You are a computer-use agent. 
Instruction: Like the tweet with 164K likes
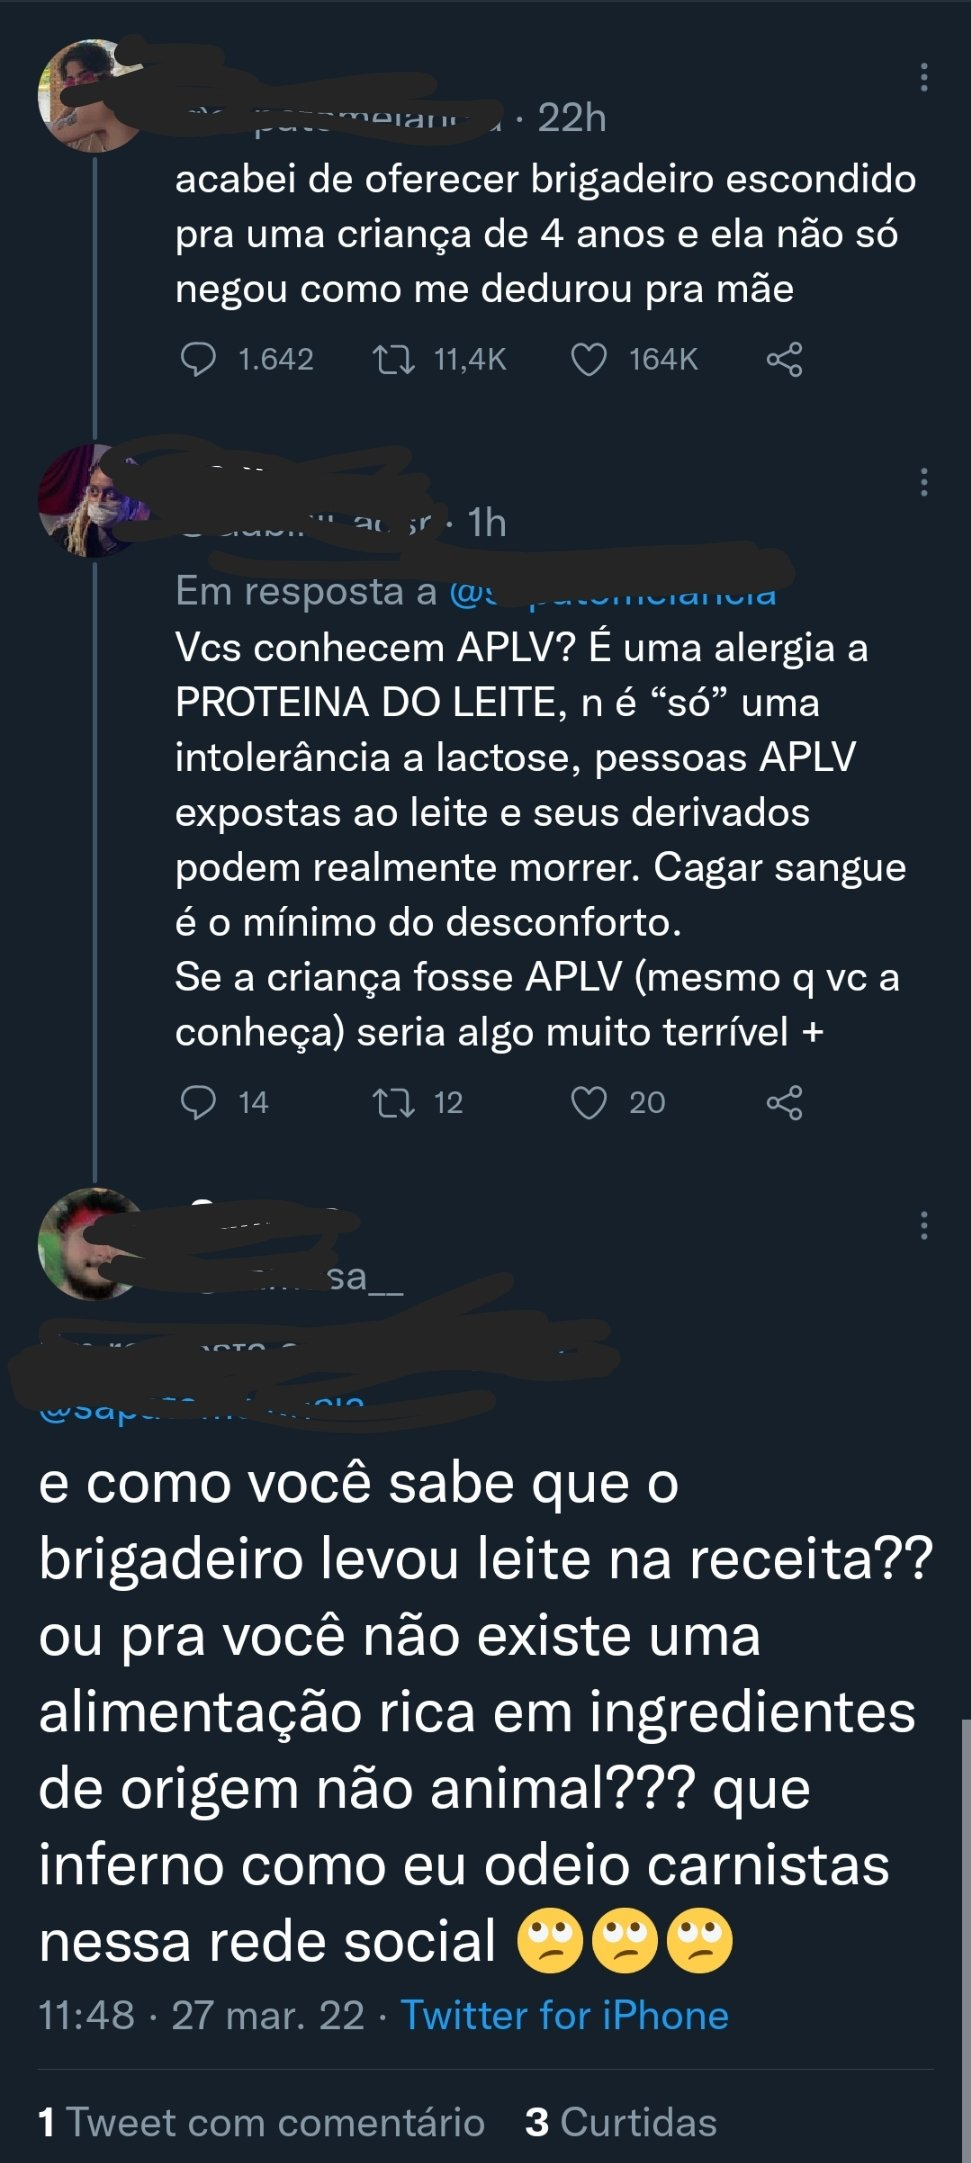click(x=588, y=359)
